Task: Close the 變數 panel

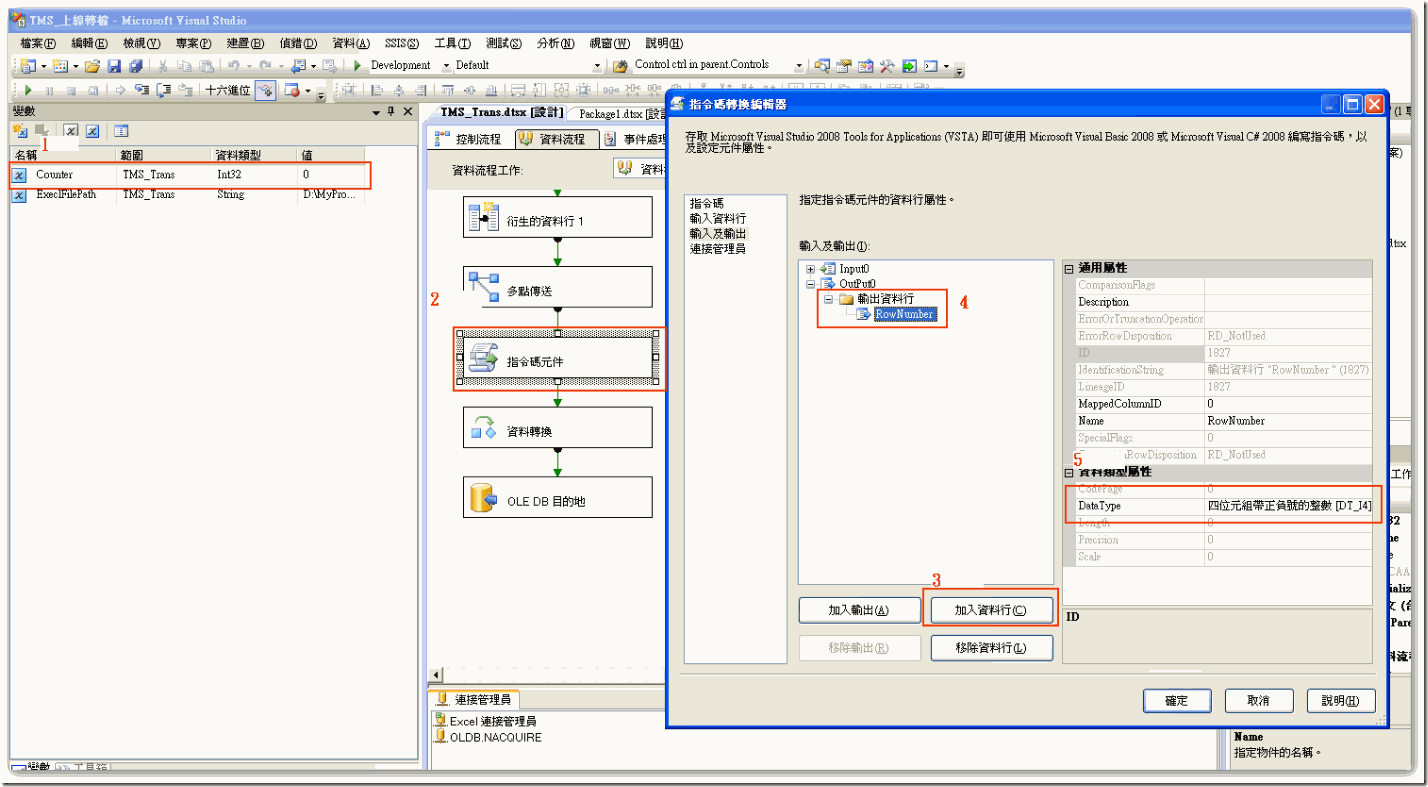Action: [x=408, y=112]
